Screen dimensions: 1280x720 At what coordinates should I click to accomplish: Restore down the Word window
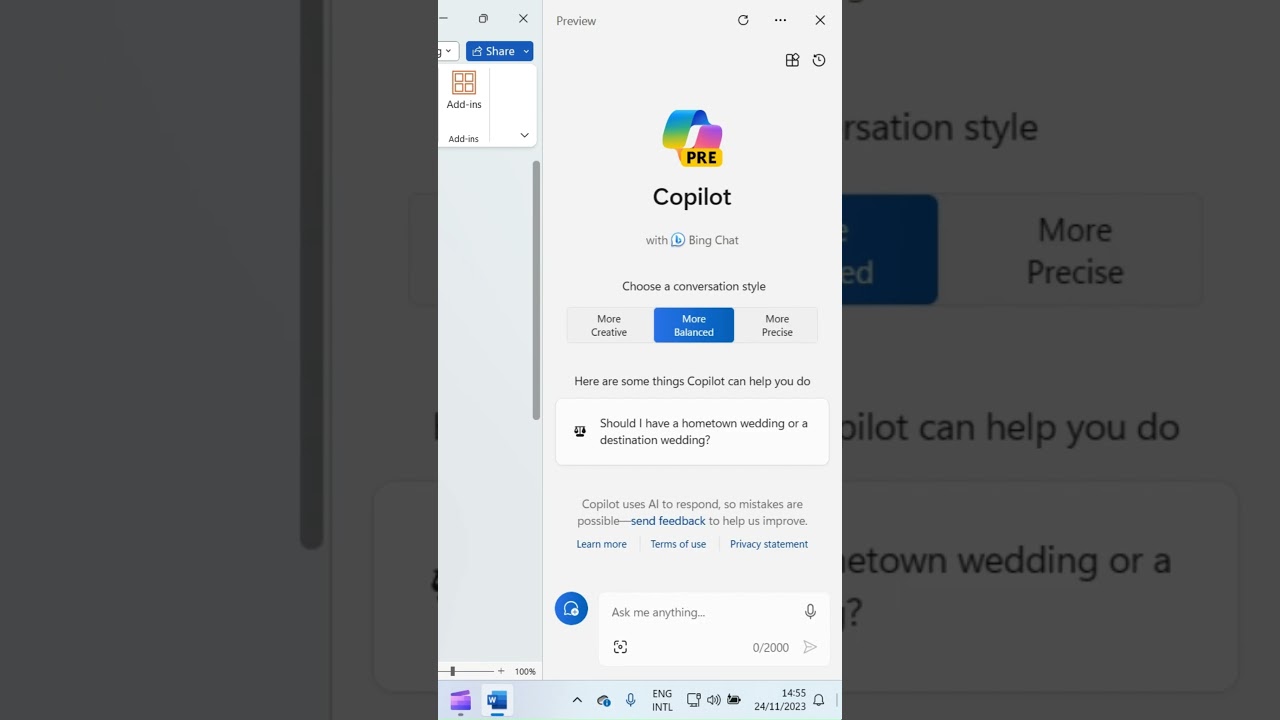[483, 18]
